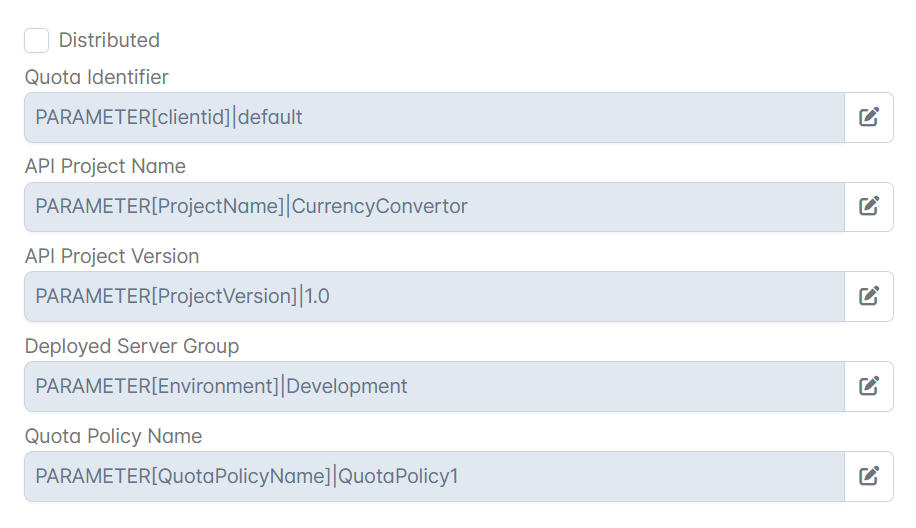Enable the Distributed checkbox
Screen dimensions: 916x528
[x=36, y=40]
